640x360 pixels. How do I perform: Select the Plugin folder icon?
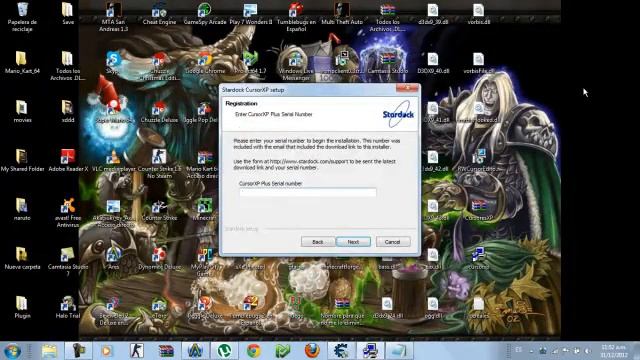[22, 307]
